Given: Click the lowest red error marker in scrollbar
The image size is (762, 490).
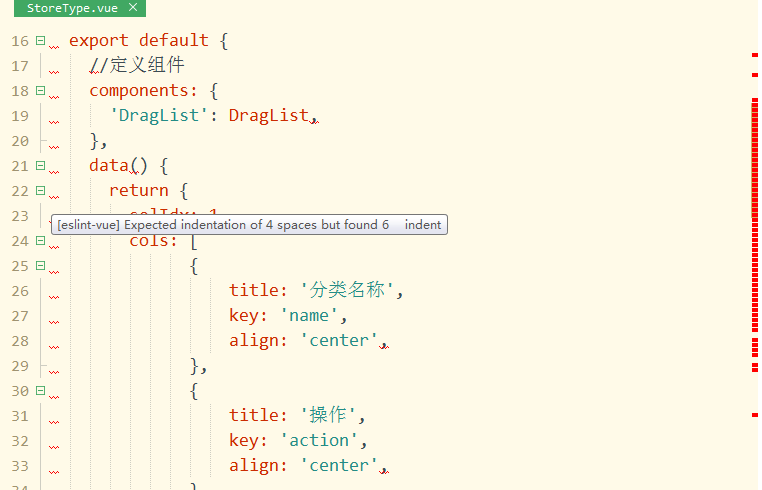Looking at the screenshot, I should click(x=755, y=415).
